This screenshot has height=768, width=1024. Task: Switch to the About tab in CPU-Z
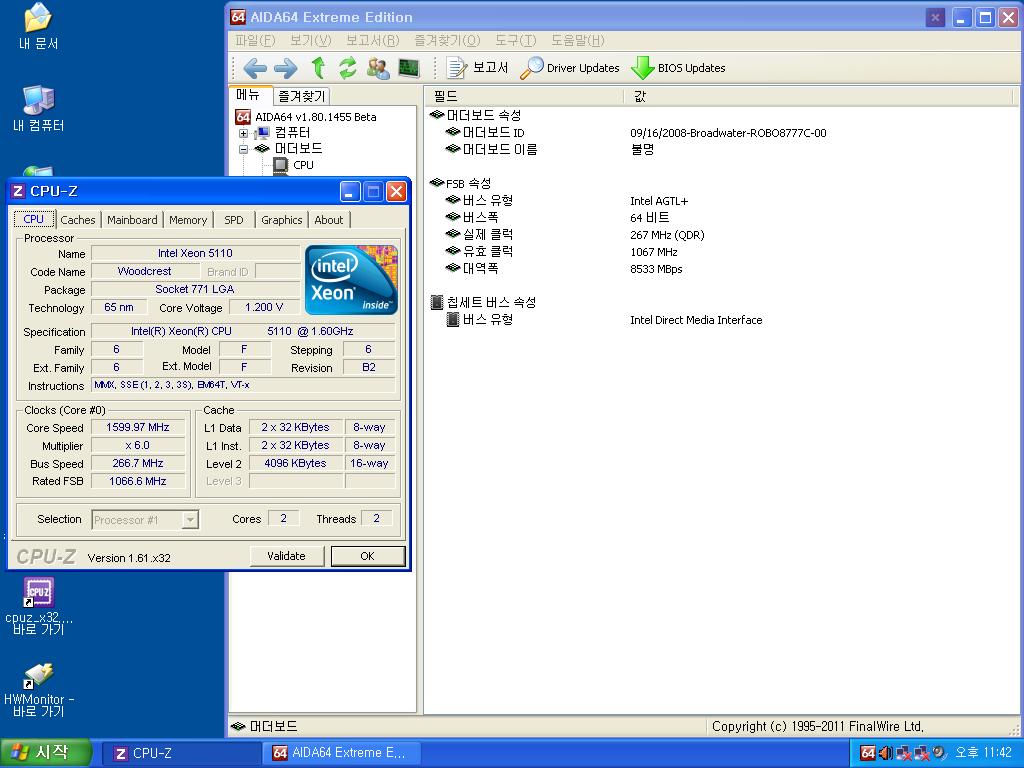pos(328,220)
